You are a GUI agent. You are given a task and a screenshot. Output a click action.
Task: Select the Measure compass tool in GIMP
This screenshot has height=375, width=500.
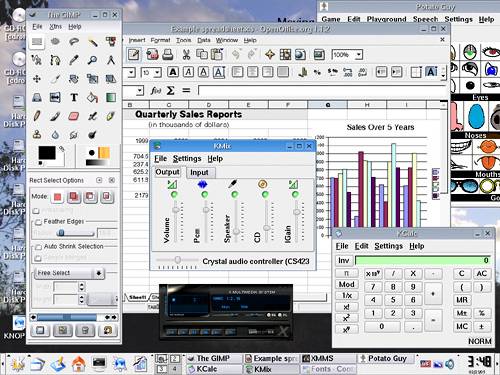tap(111, 60)
